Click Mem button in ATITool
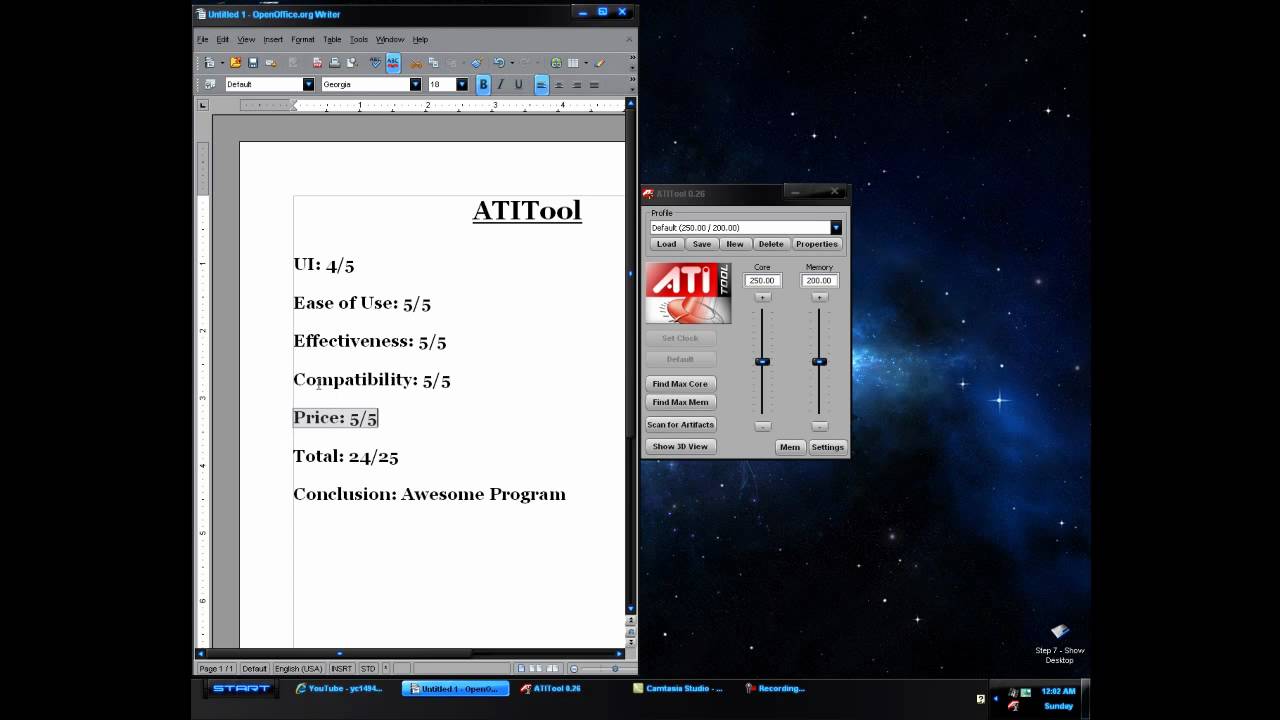This screenshot has width=1280, height=720. click(x=790, y=447)
